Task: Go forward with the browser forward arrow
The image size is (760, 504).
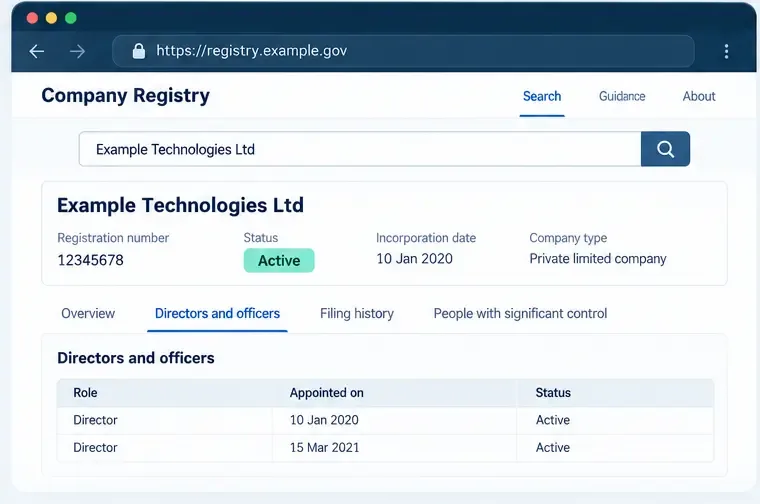Action: 77,51
